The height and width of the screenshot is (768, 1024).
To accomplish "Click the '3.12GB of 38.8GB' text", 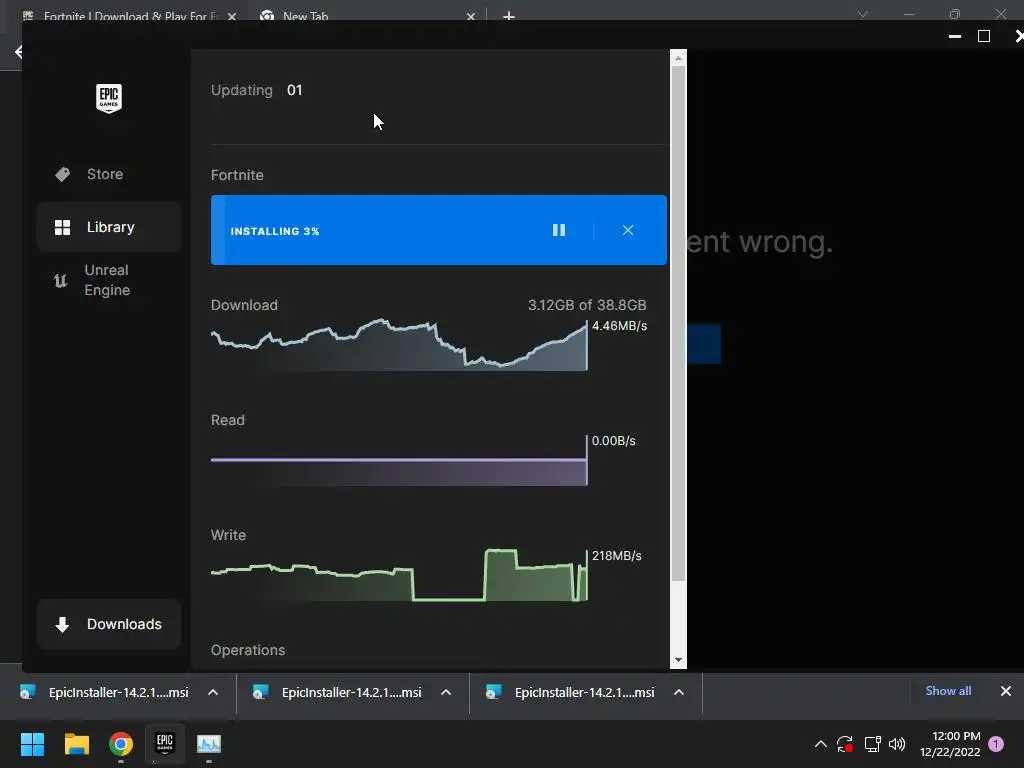I will [587, 305].
